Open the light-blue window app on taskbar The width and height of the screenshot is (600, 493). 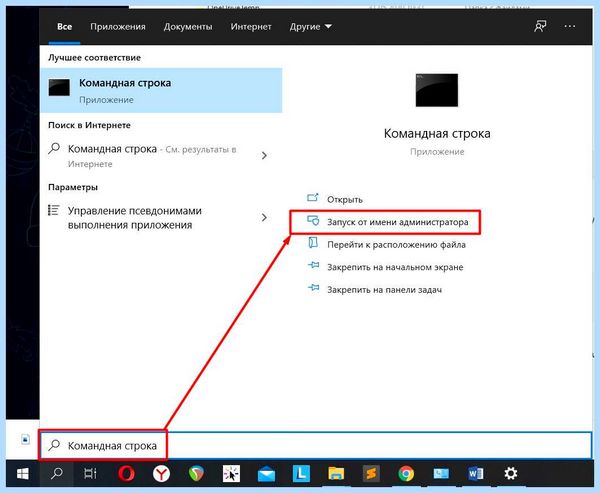coord(441,474)
